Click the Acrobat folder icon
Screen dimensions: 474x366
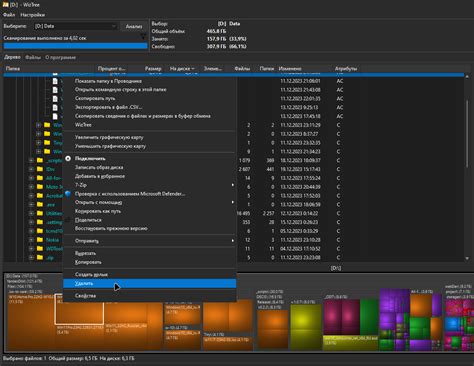40,195
